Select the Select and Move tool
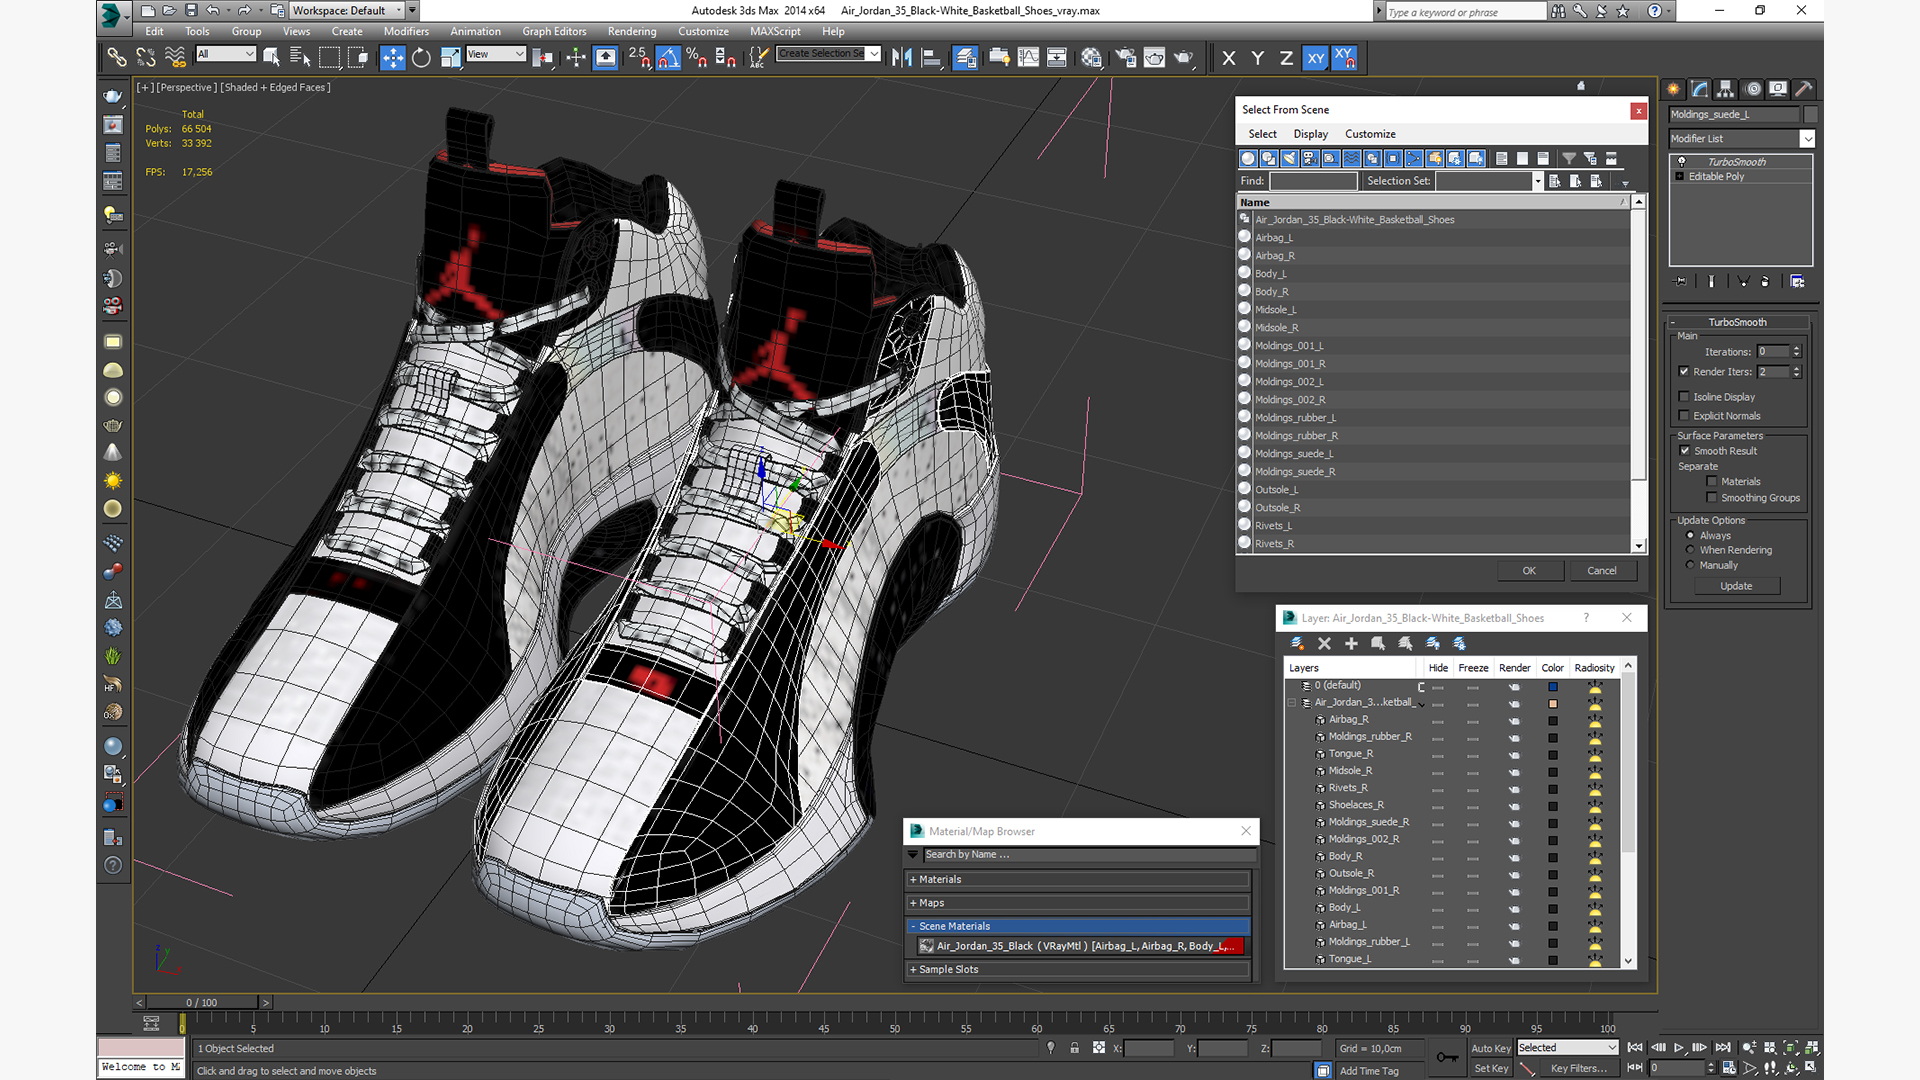This screenshot has width=1920, height=1080. coord(392,58)
